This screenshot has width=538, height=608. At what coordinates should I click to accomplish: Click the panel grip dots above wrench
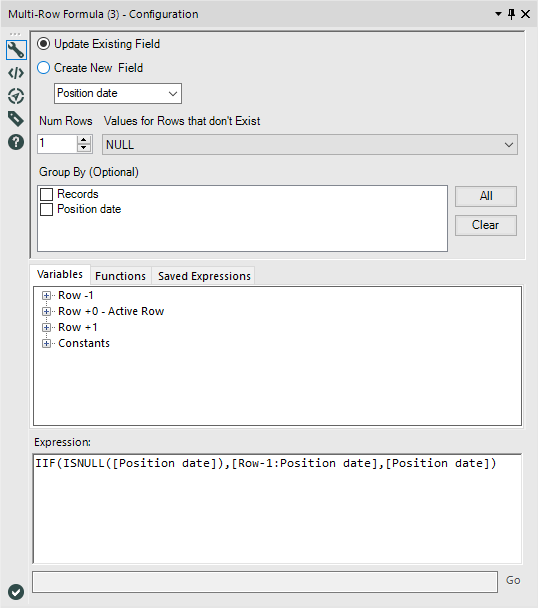(x=15, y=34)
